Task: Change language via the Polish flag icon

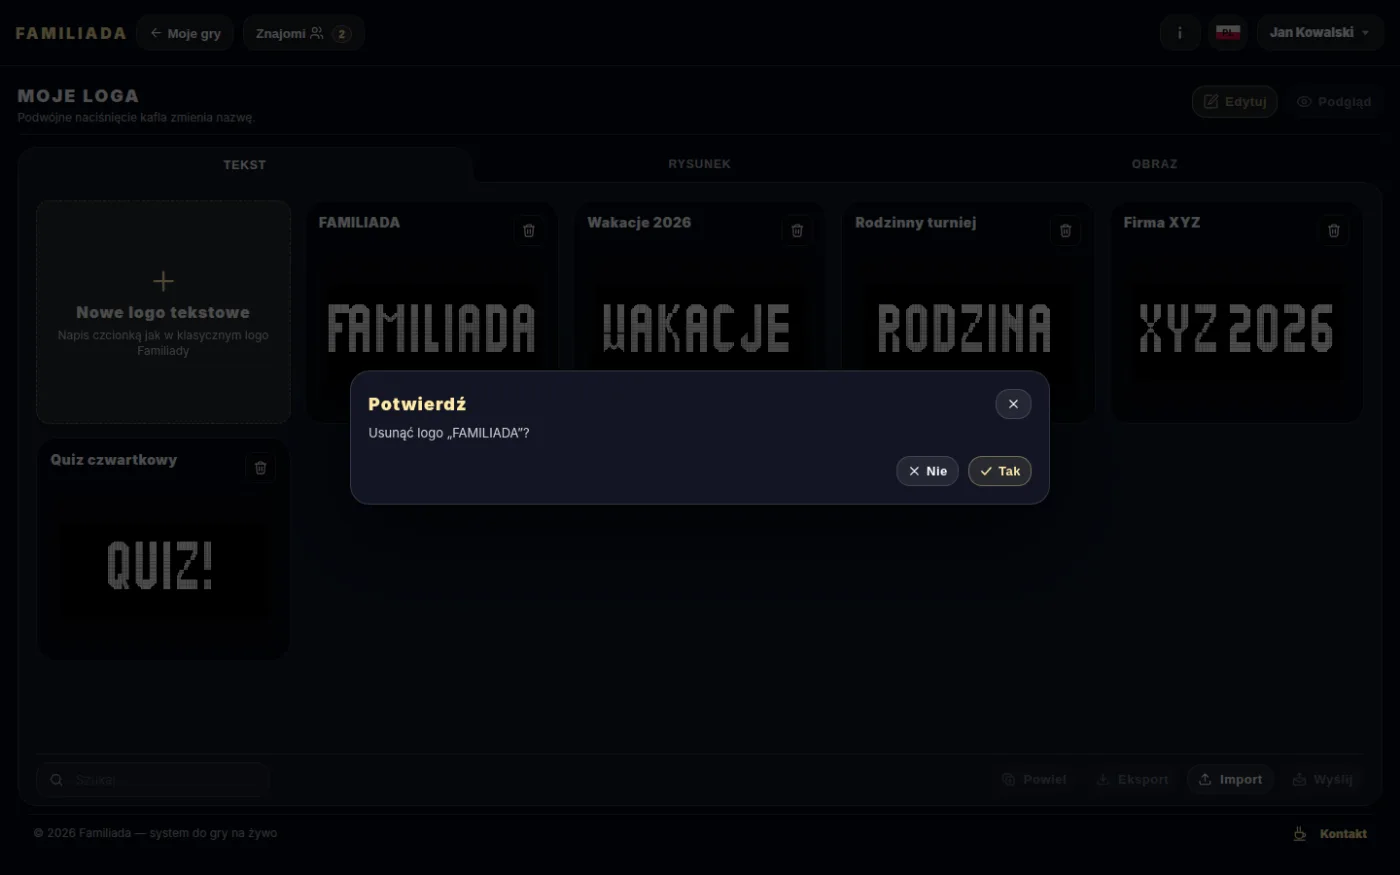Action: (x=1228, y=33)
